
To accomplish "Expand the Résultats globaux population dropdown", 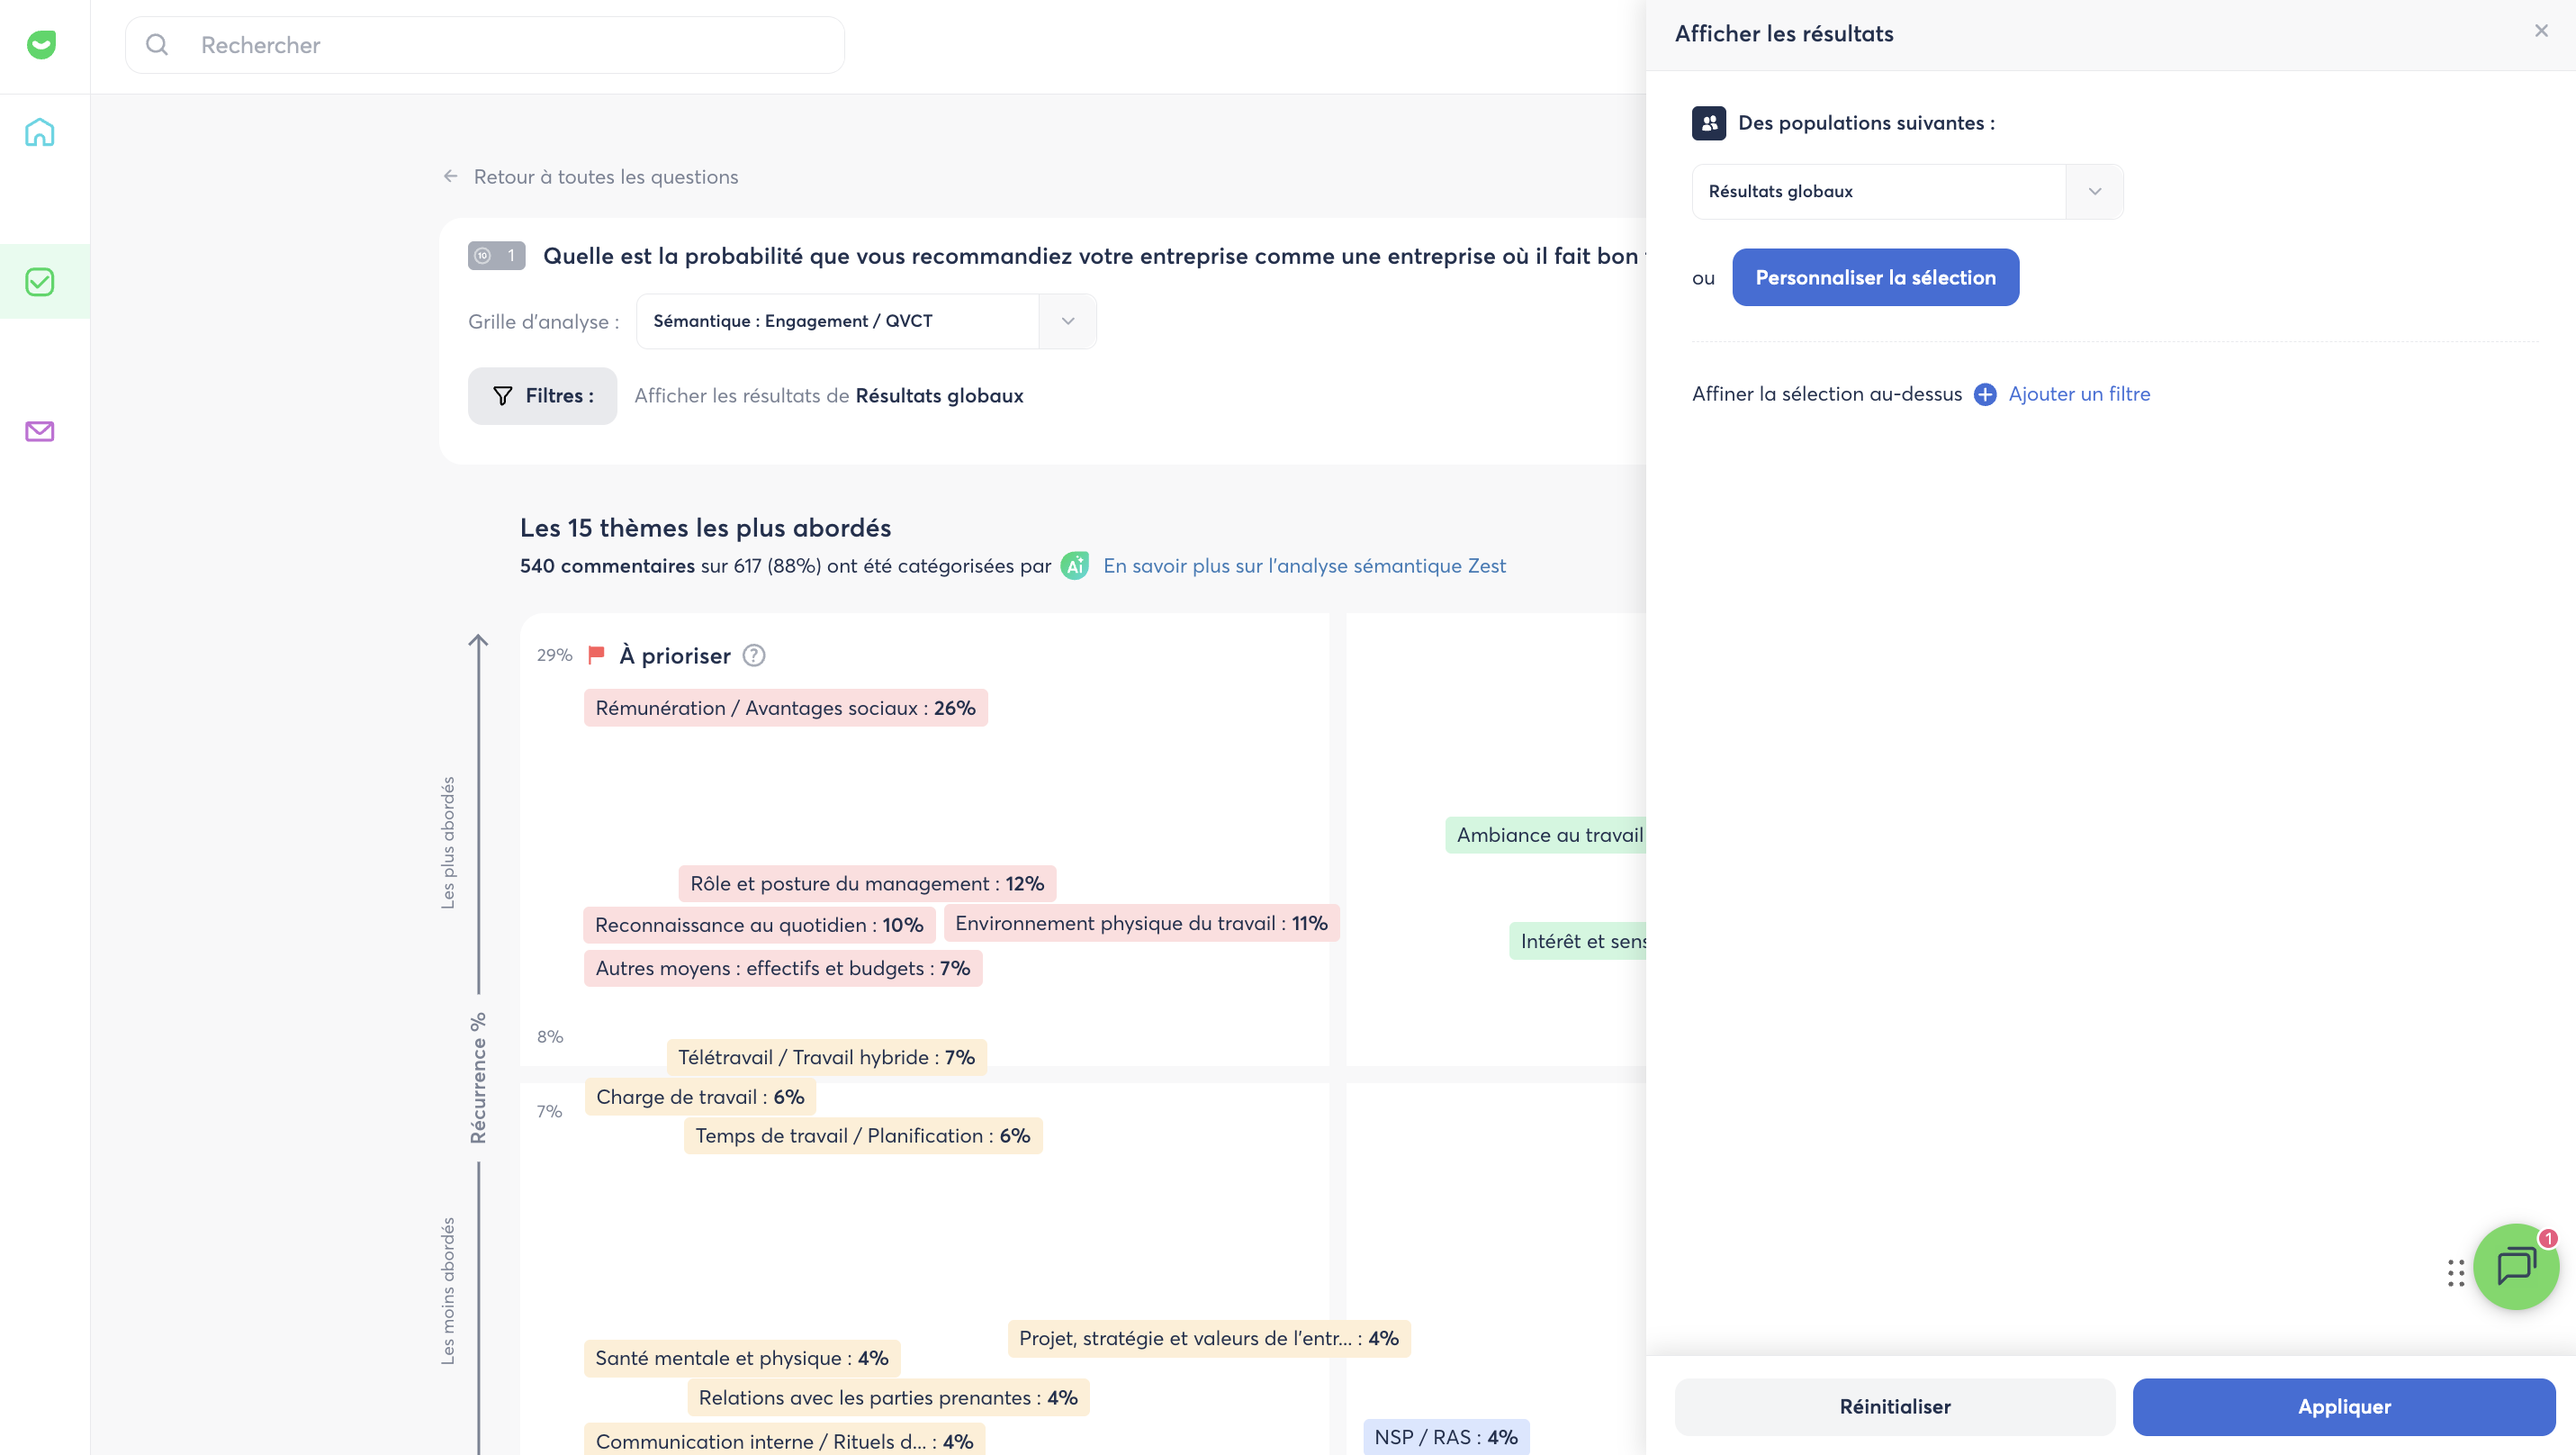I will [1907, 192].
